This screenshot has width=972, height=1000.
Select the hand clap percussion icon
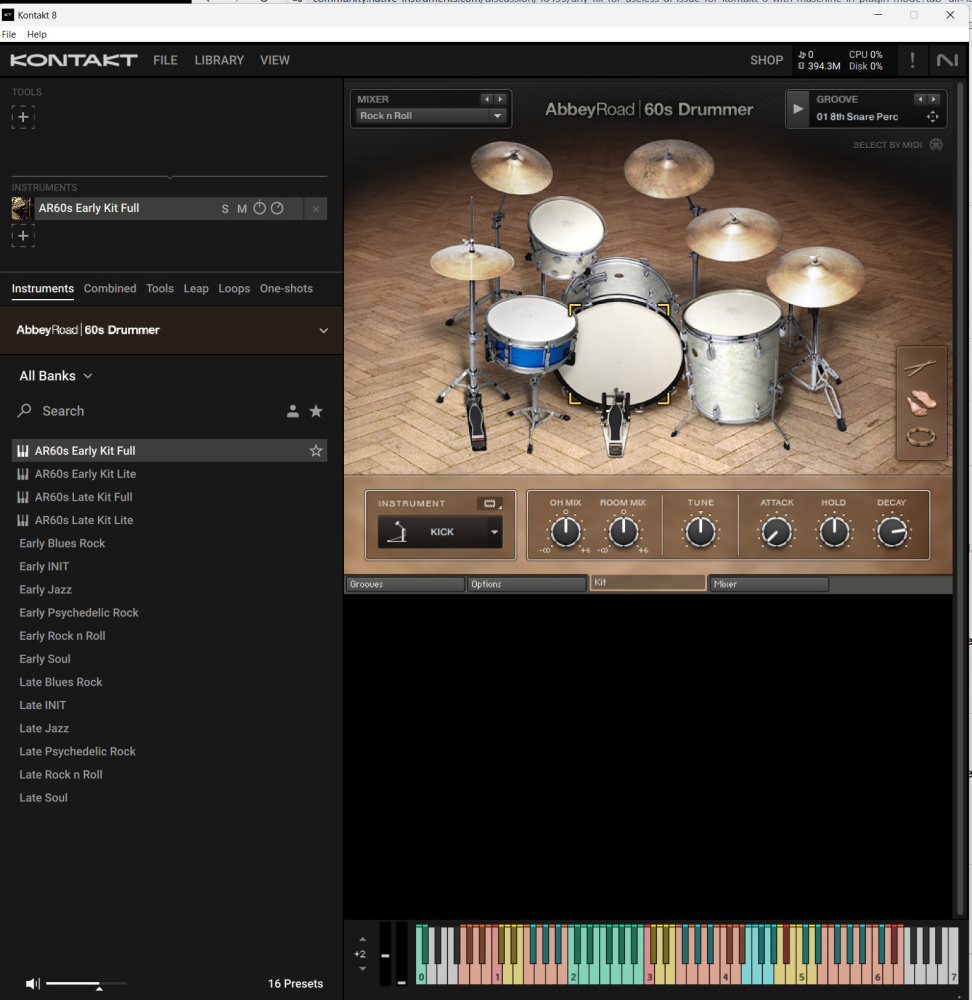click(x=921, y=403)
